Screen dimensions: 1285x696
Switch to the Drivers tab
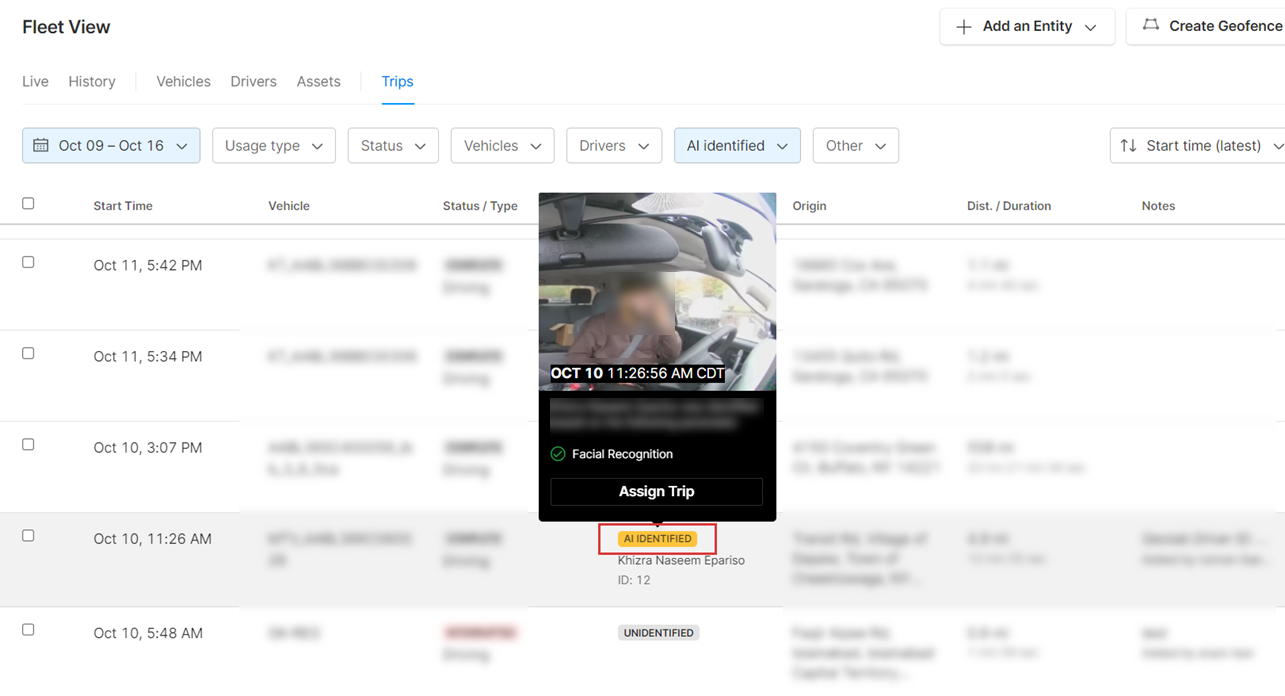coord(253,82)
